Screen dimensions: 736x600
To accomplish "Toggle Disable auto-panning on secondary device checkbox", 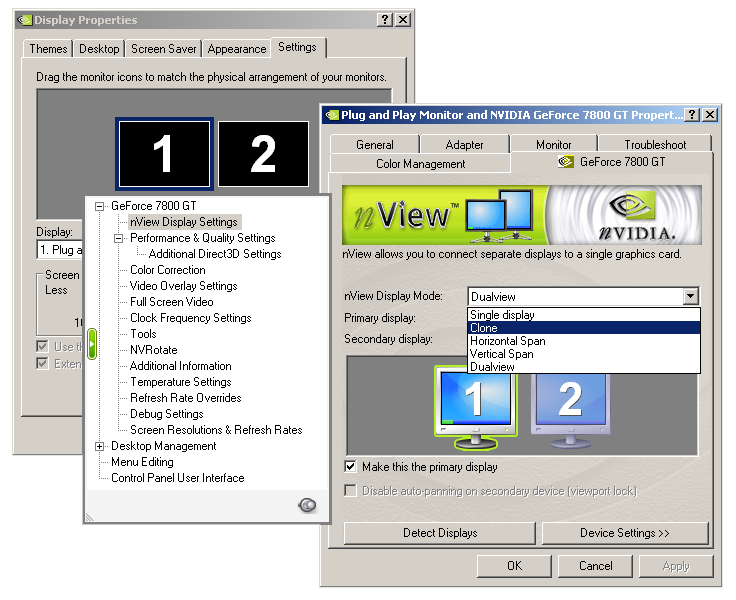I will pos(350,491).
